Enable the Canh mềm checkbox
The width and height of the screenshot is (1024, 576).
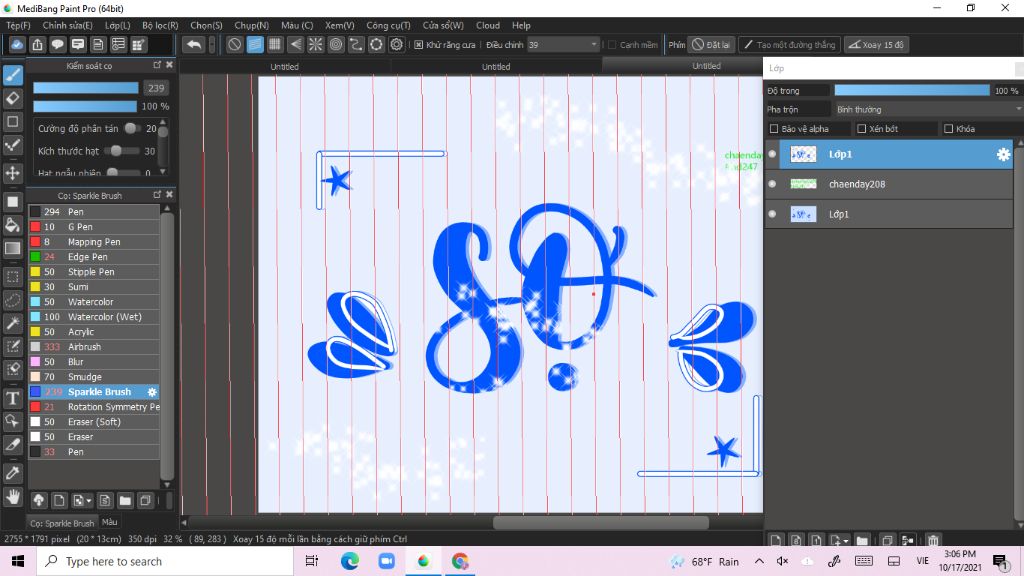point(612,44)
